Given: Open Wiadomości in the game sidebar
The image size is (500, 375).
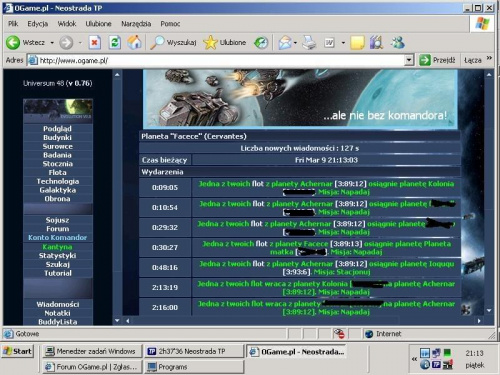Looking at the screenshot, I should 58,304.
